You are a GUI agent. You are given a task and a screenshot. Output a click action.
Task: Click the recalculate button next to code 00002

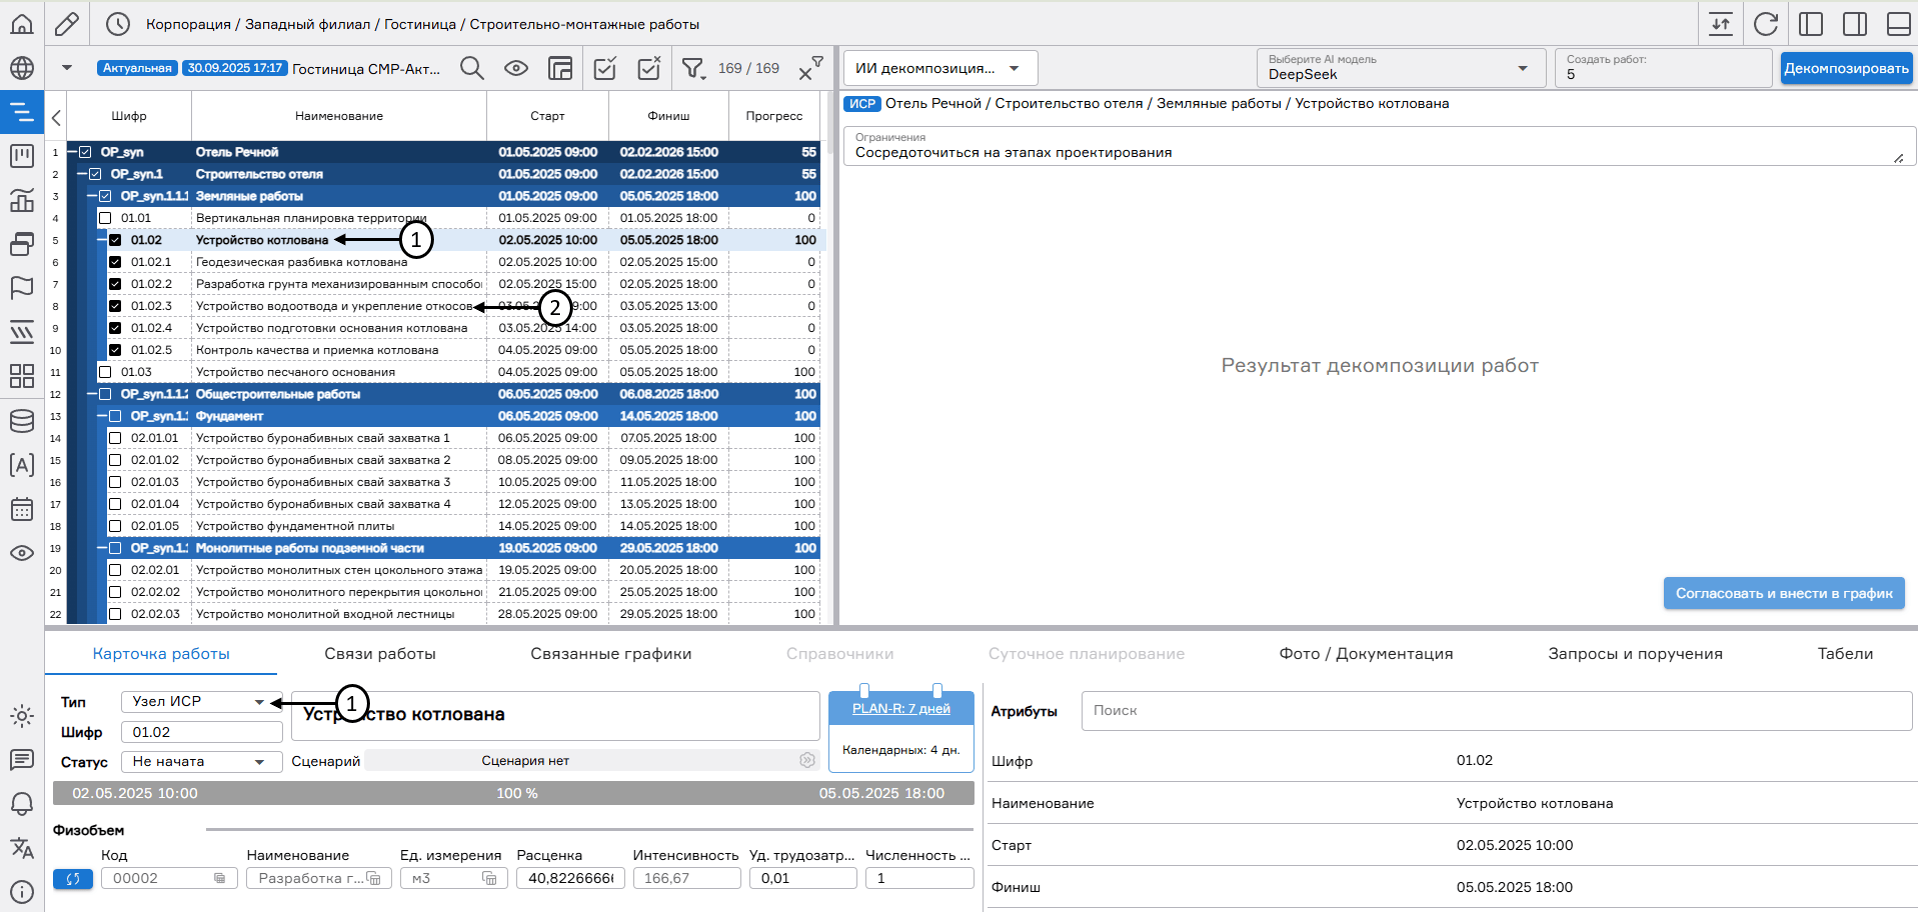point(73,878)
